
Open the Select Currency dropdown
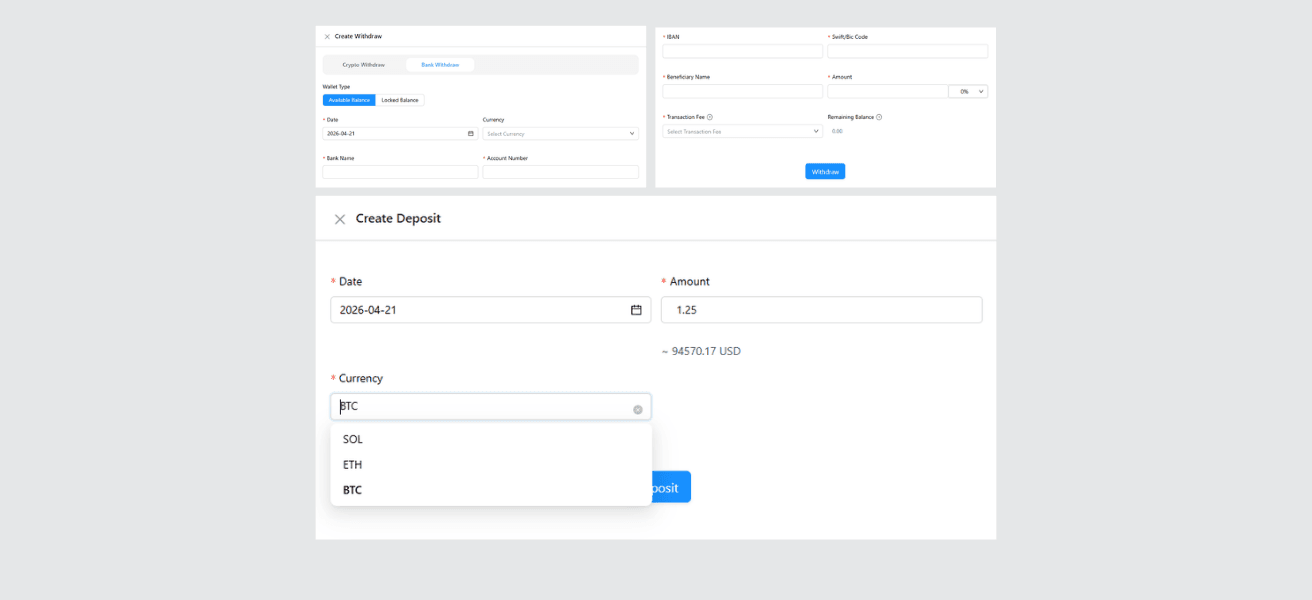point(560,133)
